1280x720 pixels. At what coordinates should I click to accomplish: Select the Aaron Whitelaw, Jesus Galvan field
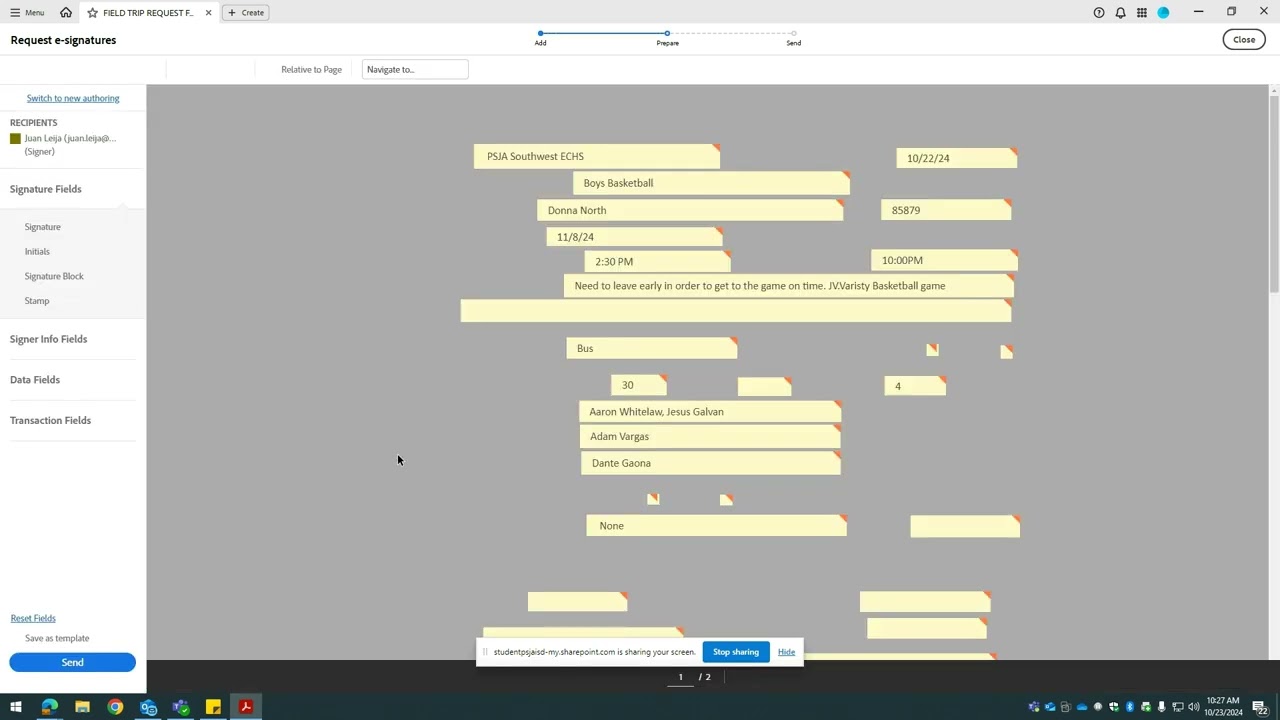coord(710,412)
